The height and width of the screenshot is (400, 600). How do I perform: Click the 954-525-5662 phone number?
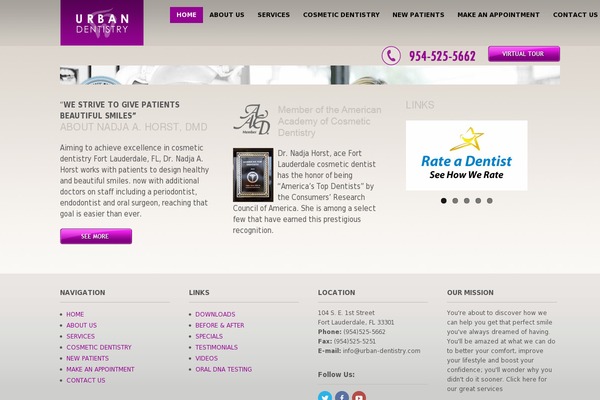442,56
